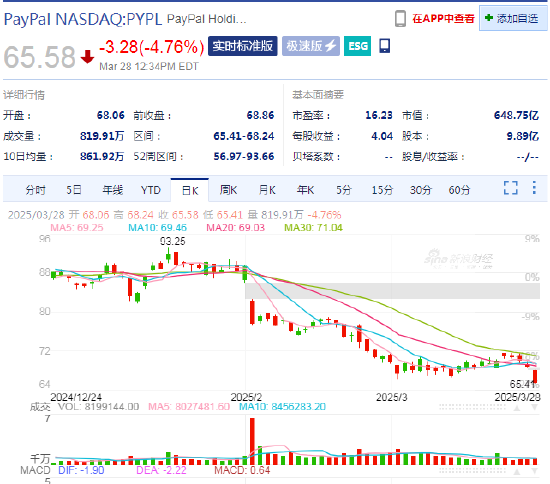Show the 15分 minute chart tab
Screen dimensions: 550x484
382,190
